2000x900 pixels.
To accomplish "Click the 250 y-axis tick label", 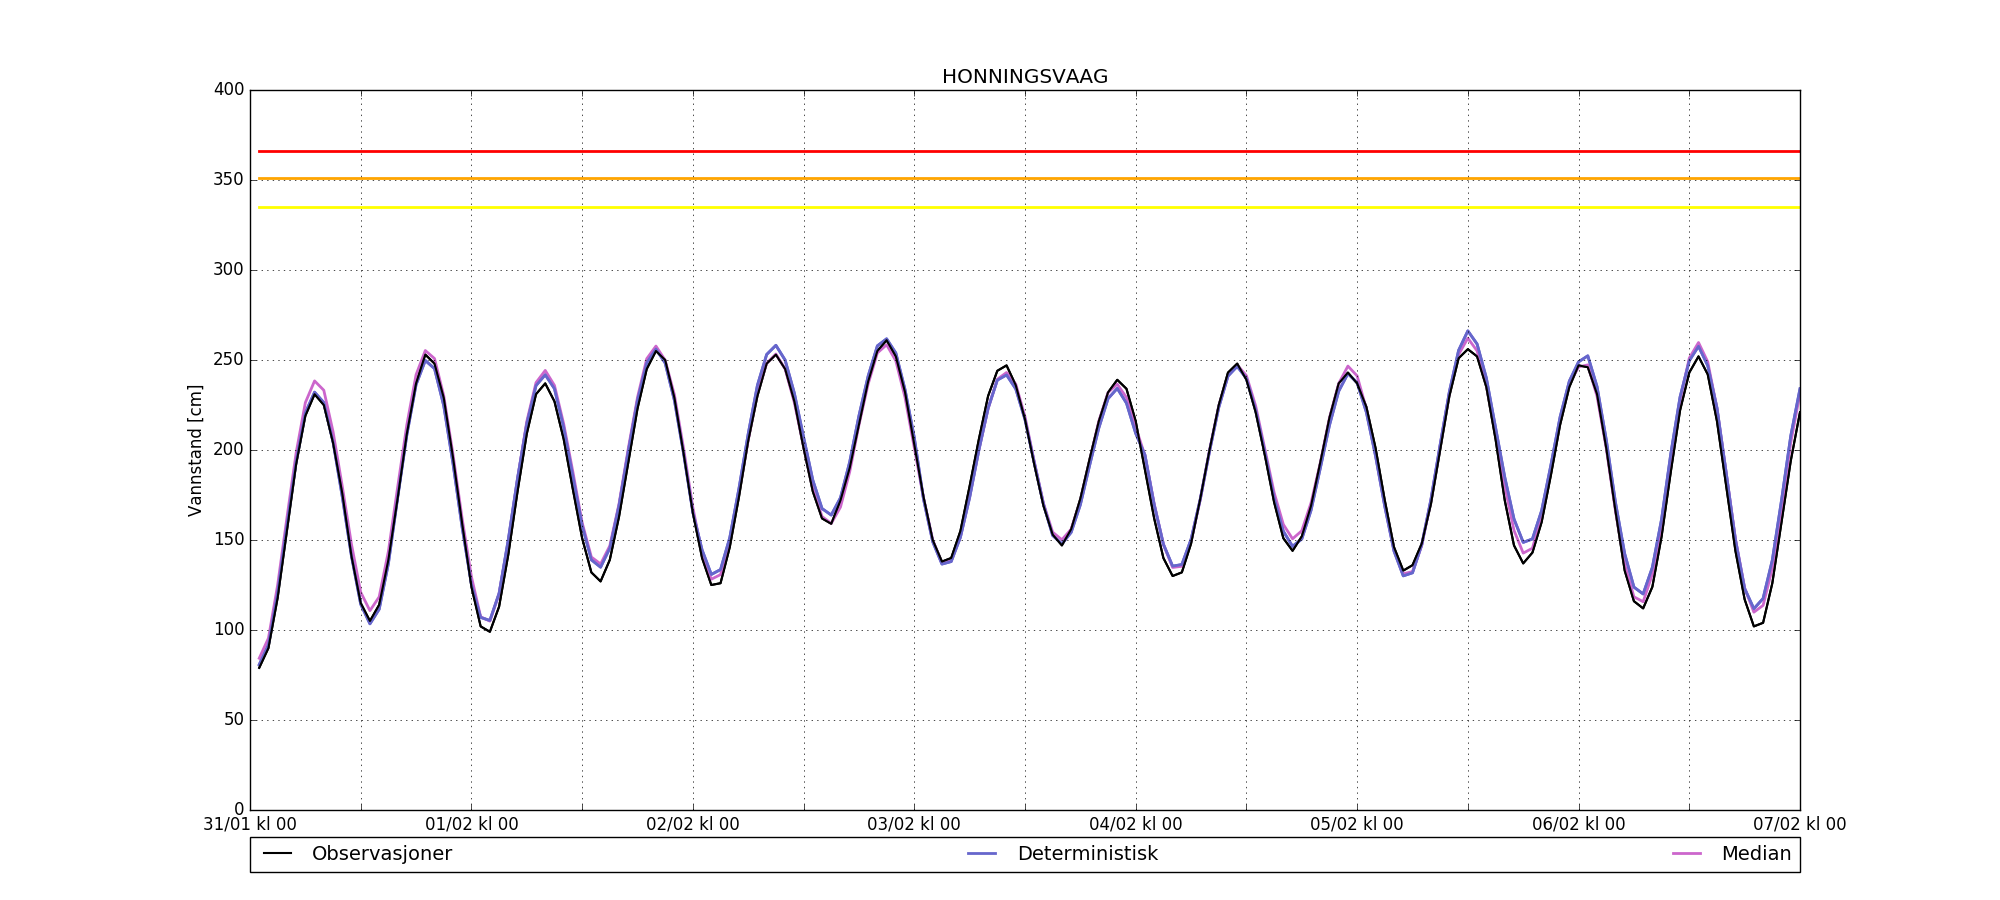I will click(x=229, y=360).
